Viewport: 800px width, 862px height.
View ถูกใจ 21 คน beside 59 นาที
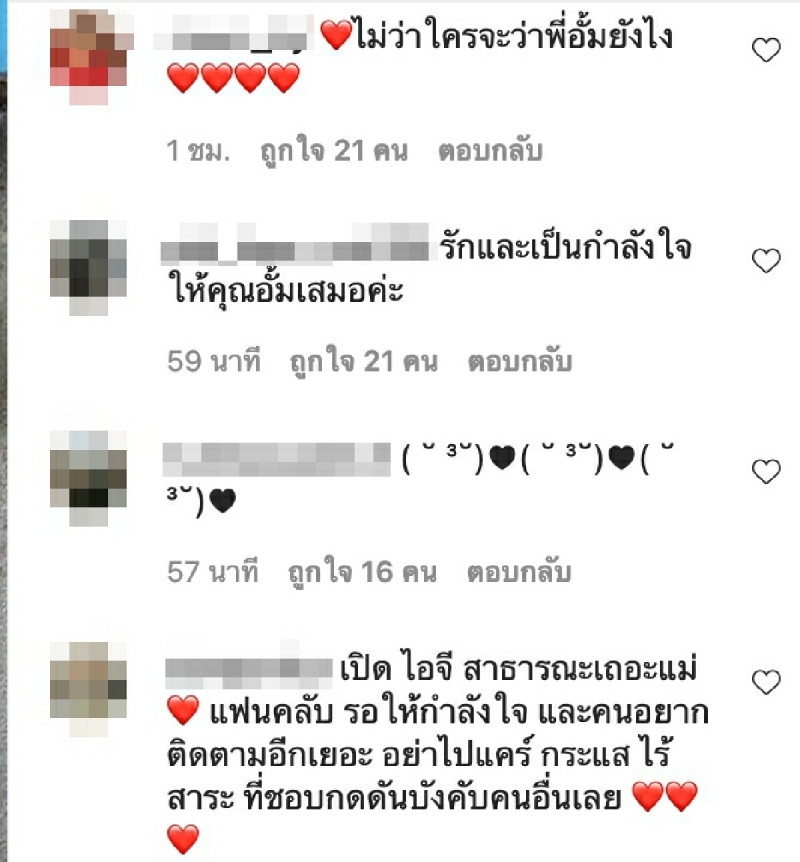(363, 362)
